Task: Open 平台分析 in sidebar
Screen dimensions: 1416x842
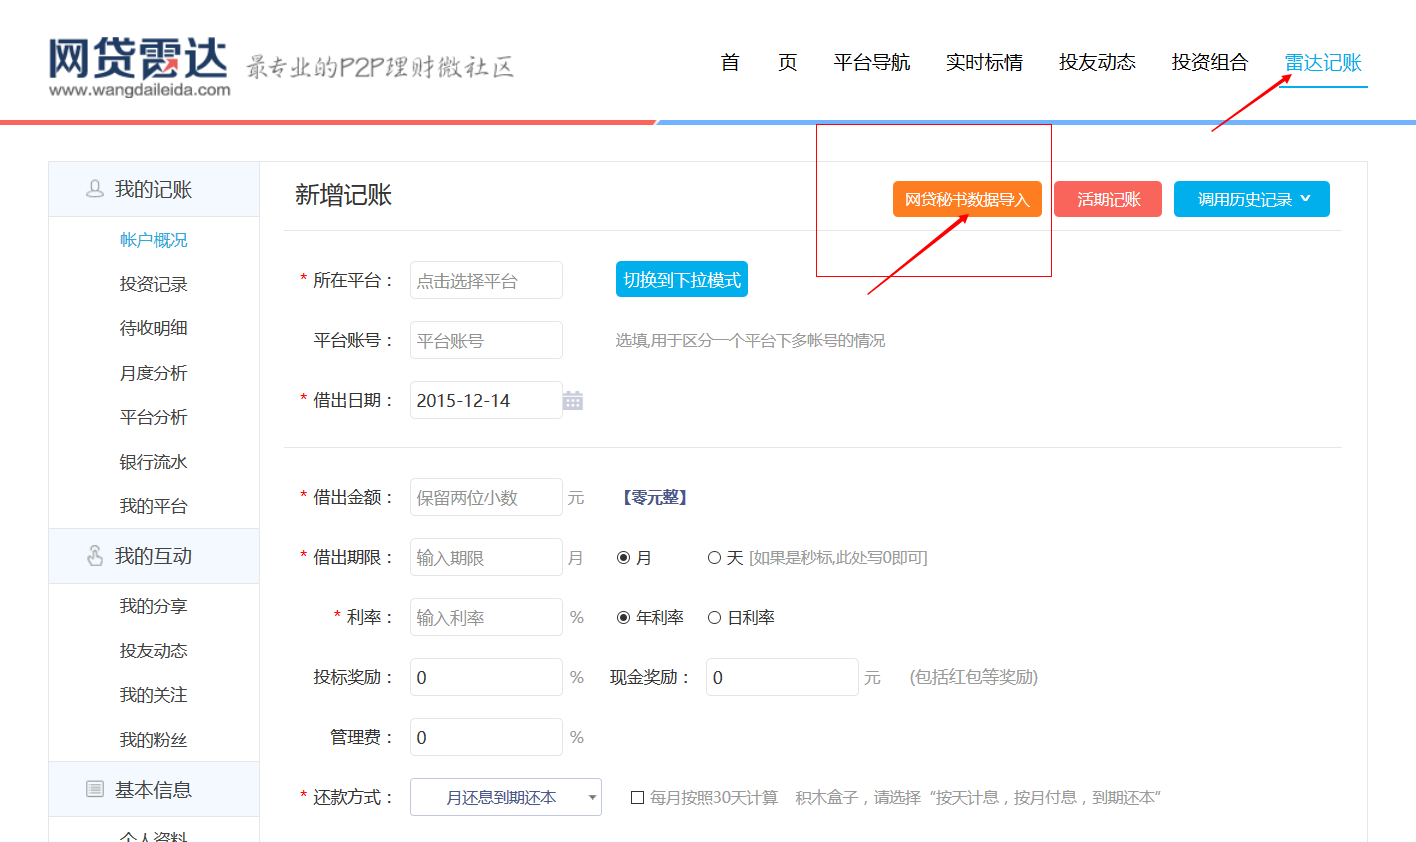Action: [154, 417]
